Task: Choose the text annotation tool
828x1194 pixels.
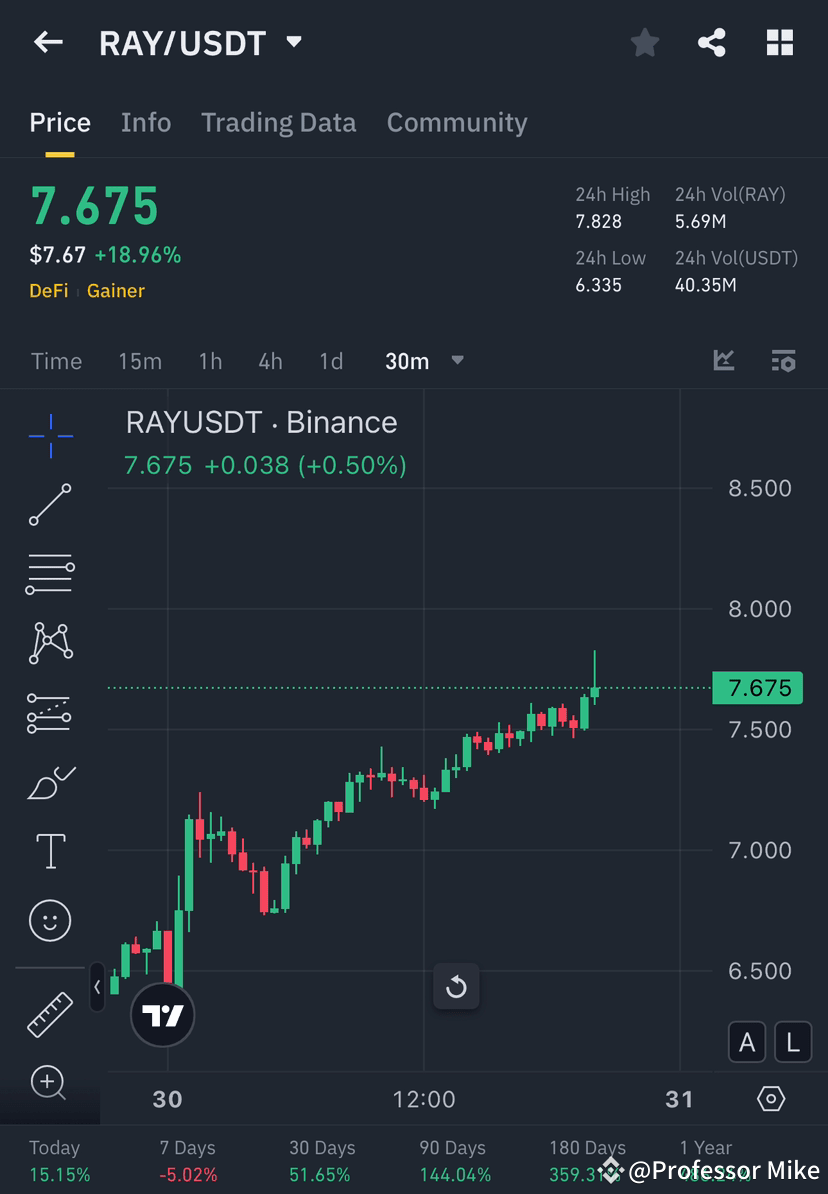Action: [x=50, y=850]
